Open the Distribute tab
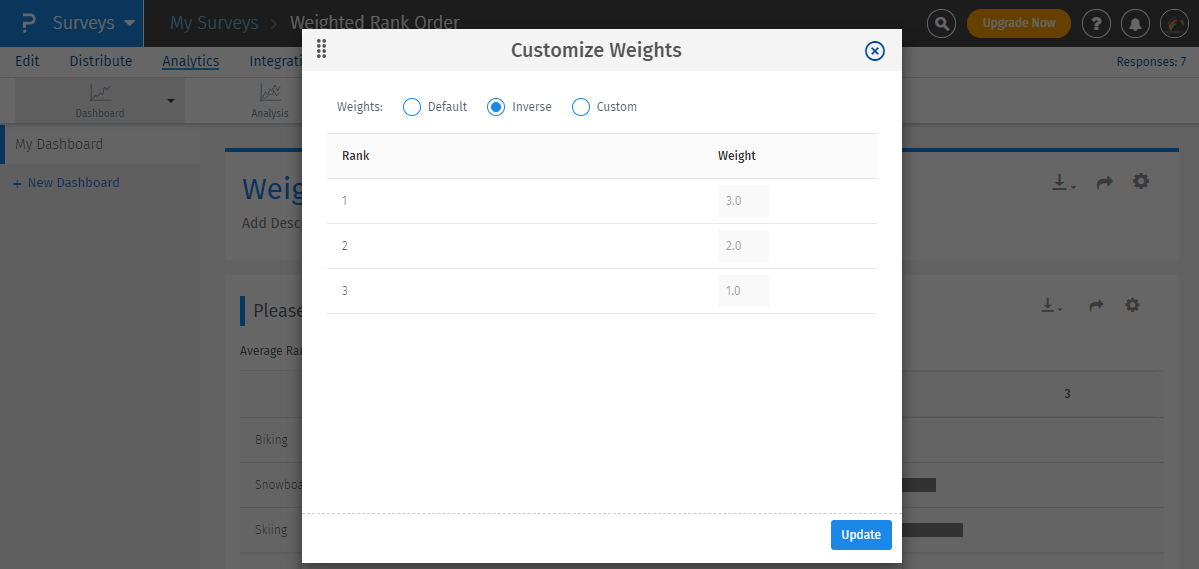 click(x=101, y=61)
